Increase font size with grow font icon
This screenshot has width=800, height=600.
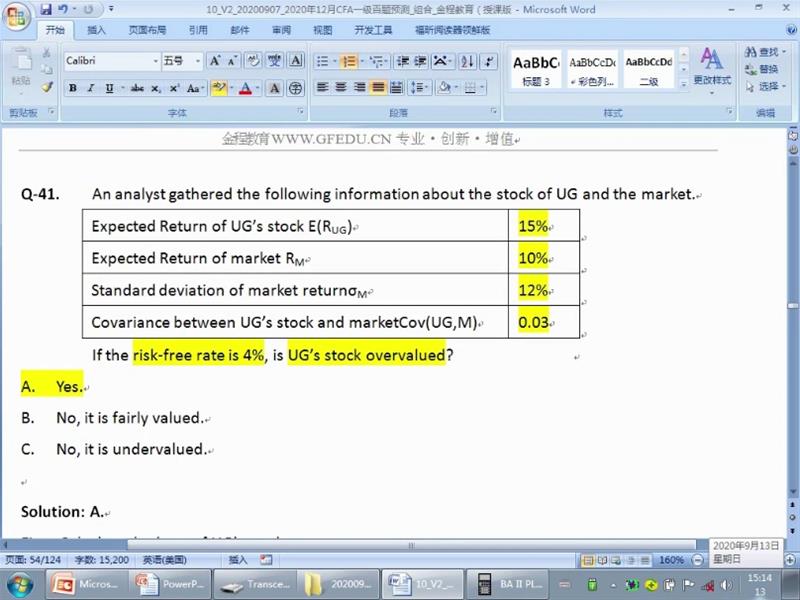coord(215,61)
